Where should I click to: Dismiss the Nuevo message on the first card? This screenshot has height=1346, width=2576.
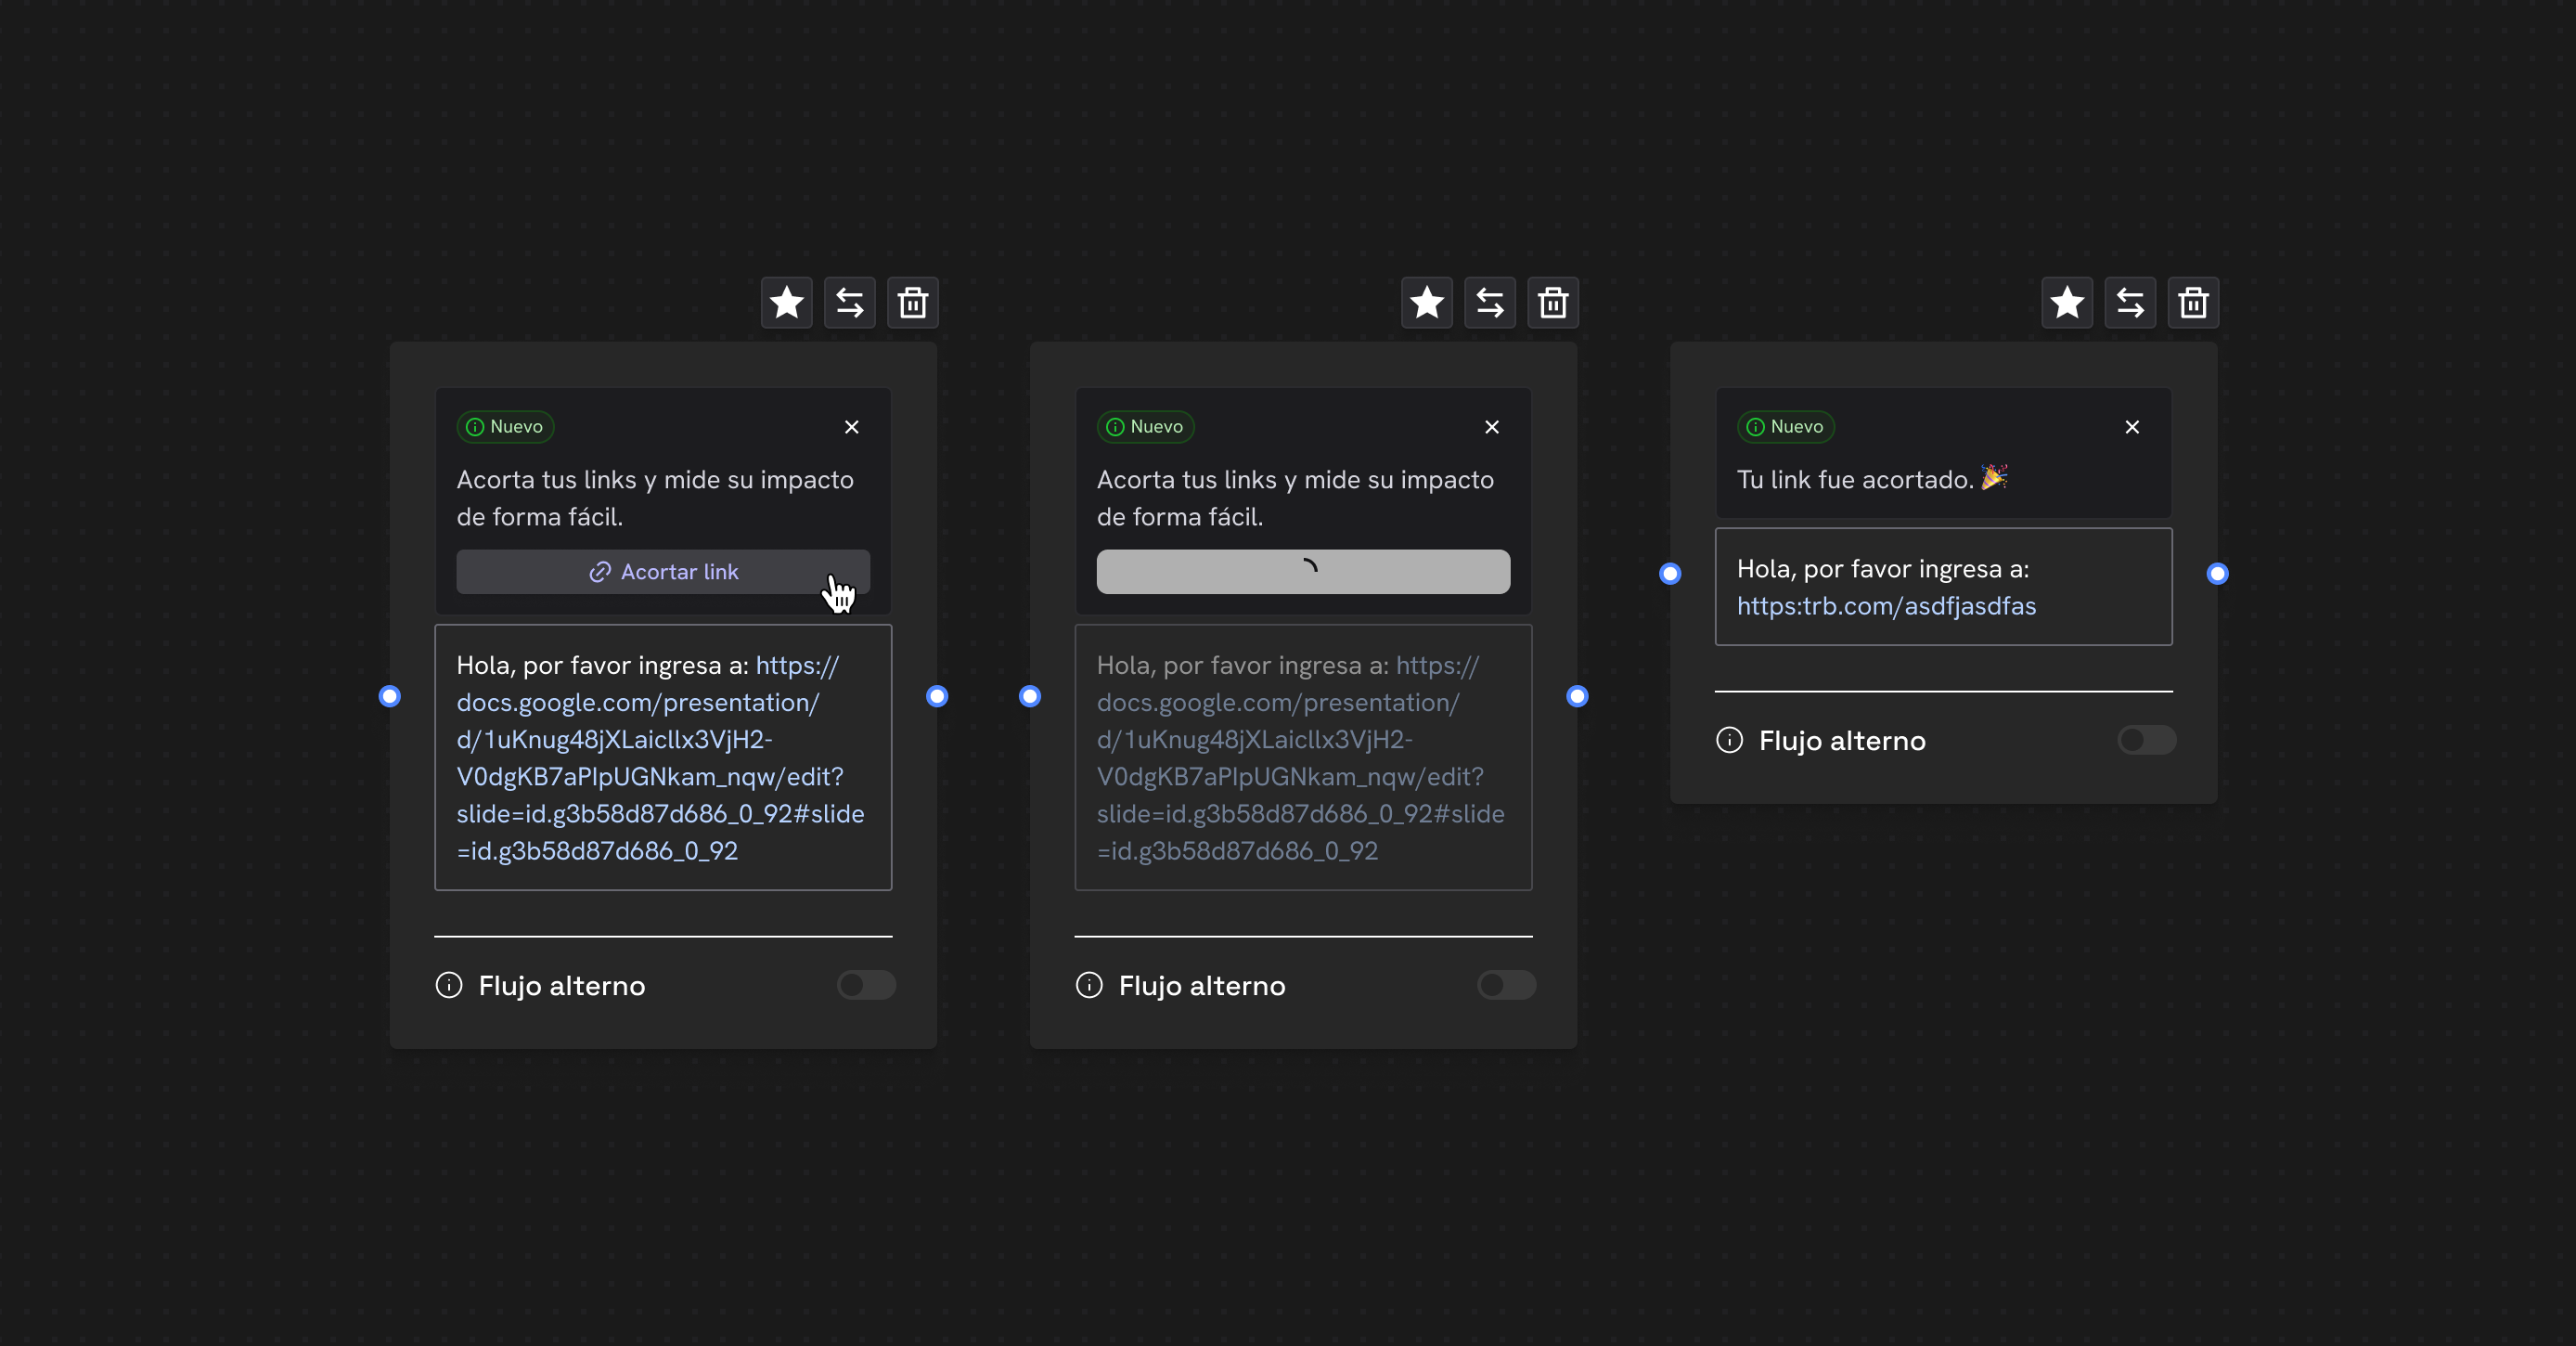tap(851, 427)
